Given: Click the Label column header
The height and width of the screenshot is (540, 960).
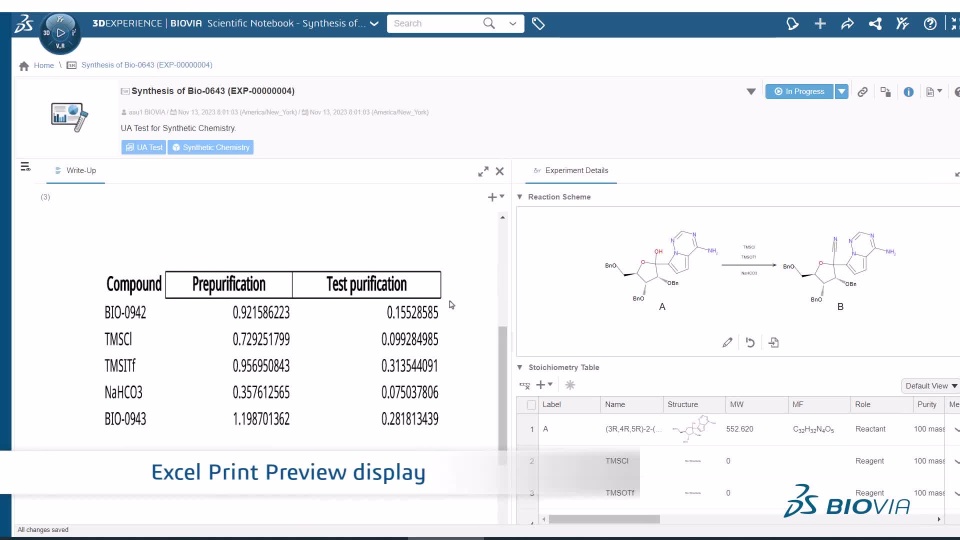Looking at the screenshot, I should [569, 405].
